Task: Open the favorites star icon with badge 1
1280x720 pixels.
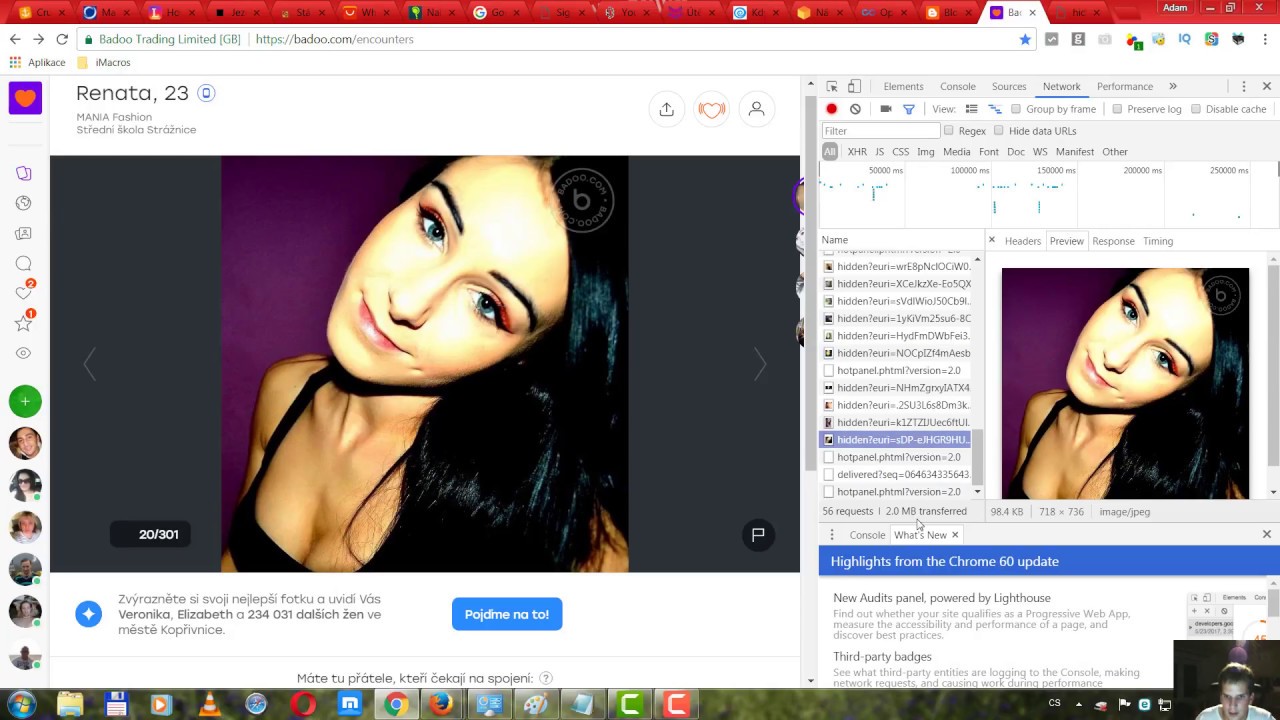Action: 24,322
